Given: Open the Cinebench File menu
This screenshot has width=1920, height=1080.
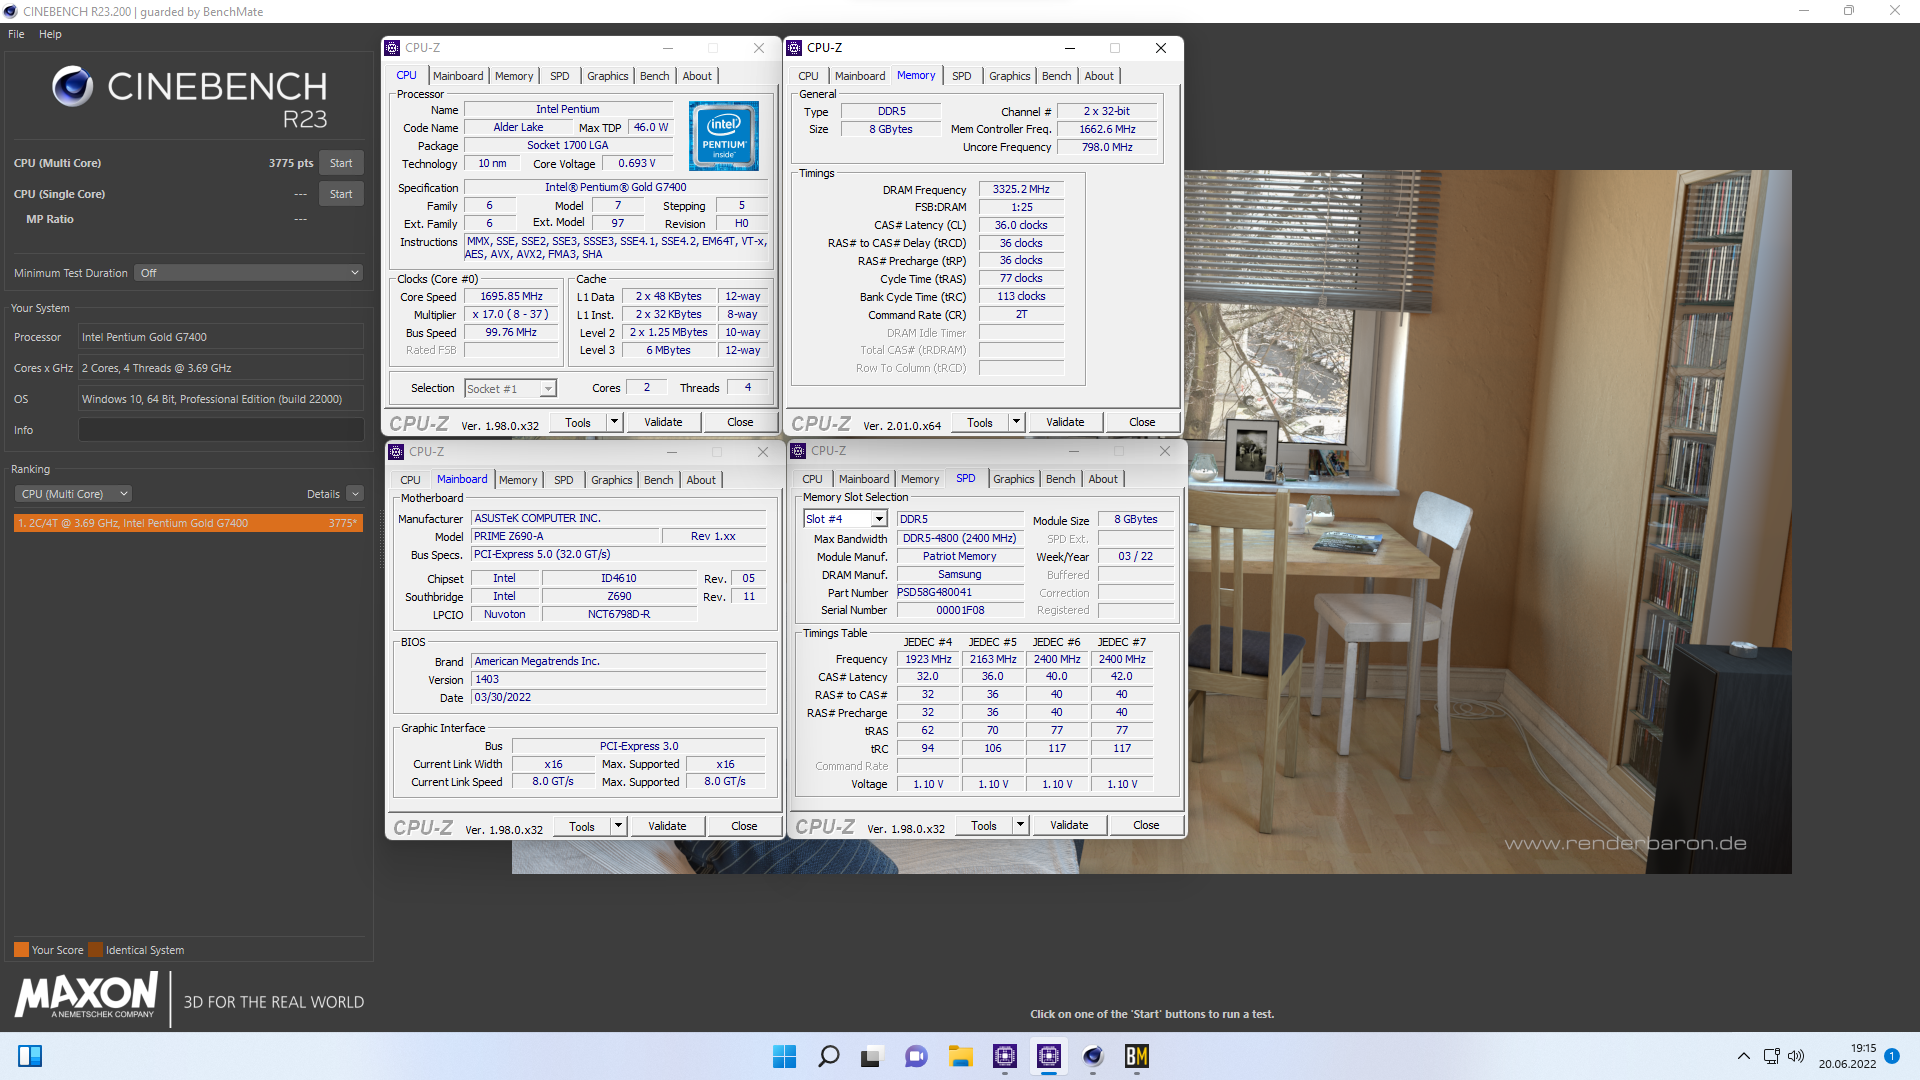Looking at the screenshot, I should click(16, 34).
